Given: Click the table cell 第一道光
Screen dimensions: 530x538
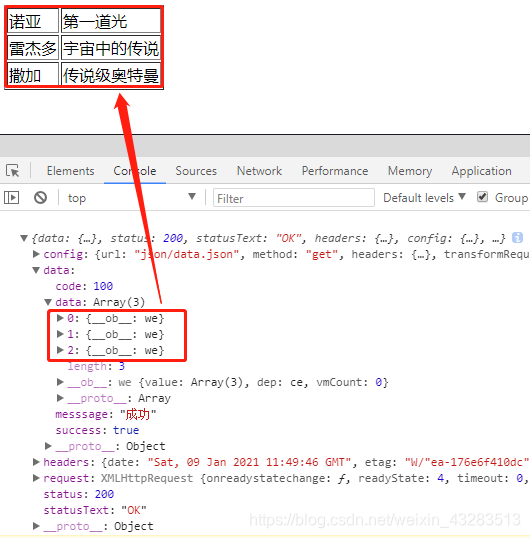Looking at the screenshot, I should coord(111,21).
